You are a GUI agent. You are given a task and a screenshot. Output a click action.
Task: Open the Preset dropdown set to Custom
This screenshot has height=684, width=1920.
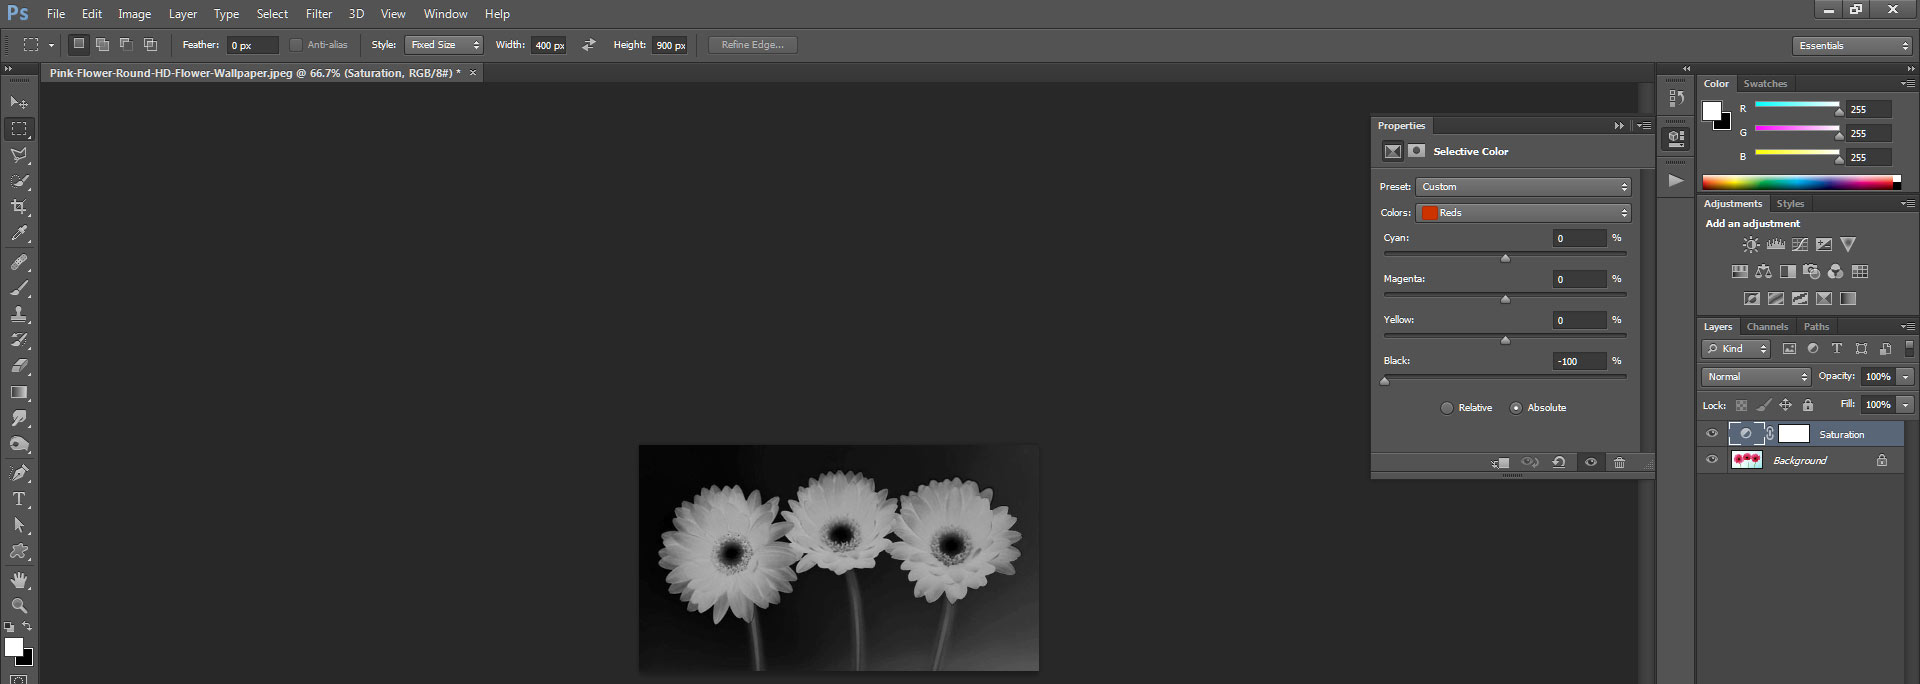(1523, 187)
